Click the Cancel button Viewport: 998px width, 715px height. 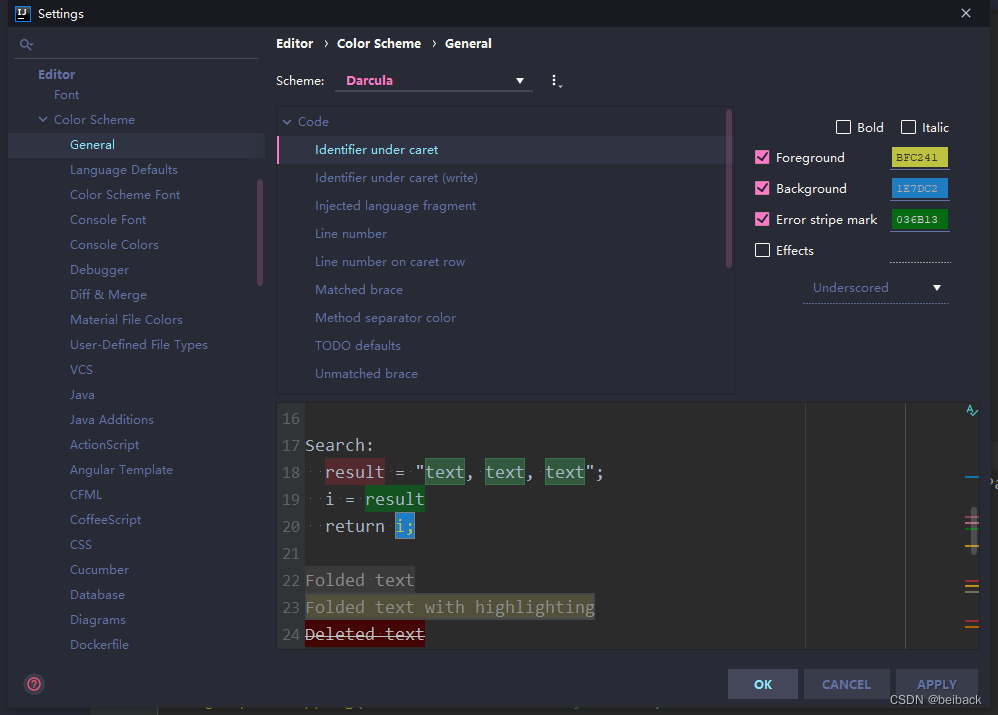846,684
